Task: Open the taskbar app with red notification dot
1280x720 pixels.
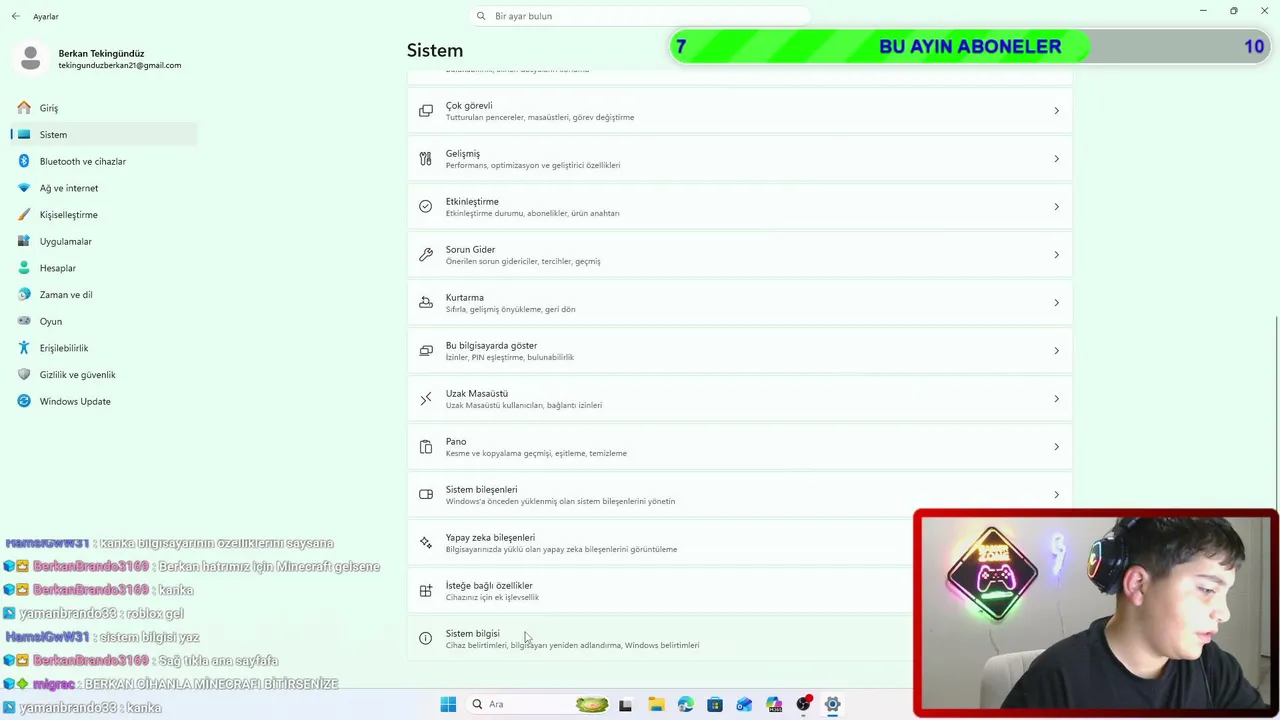Action: tap(803, 704)
